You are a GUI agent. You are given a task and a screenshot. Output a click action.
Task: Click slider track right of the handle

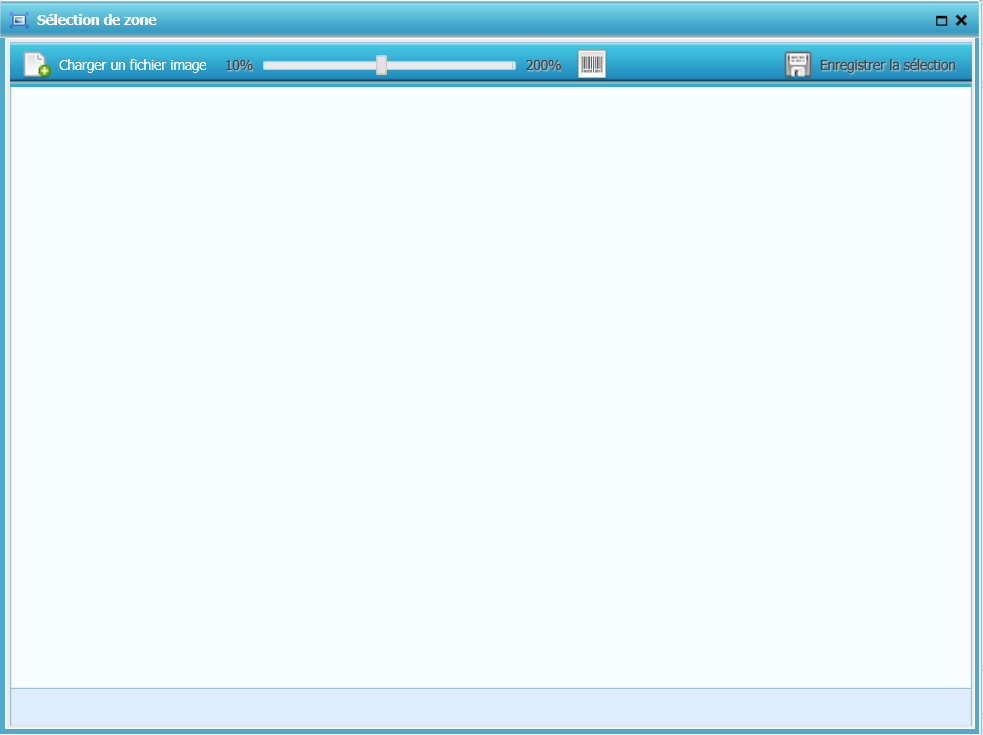[448, 65]
